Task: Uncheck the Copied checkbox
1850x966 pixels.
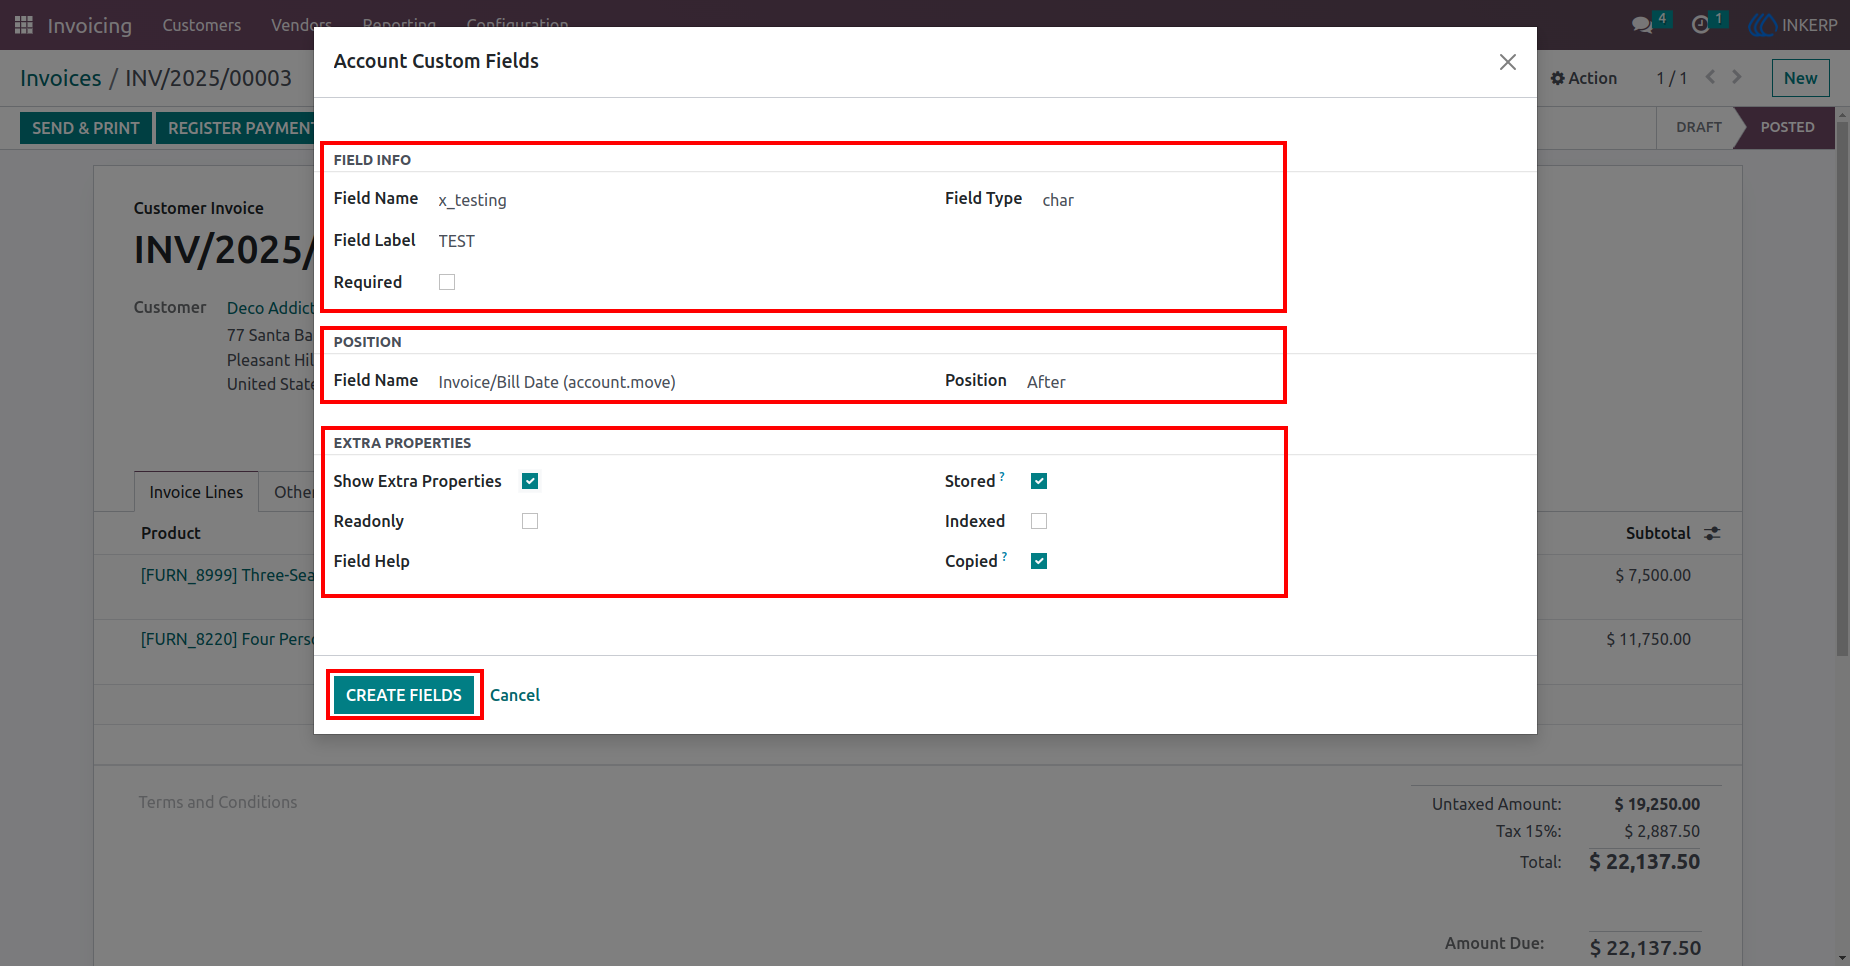Action: coord(1039,561)
